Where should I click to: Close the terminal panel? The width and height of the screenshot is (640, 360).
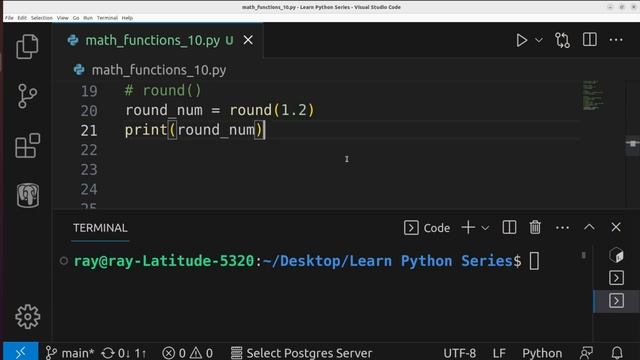[x=616, y=227]
